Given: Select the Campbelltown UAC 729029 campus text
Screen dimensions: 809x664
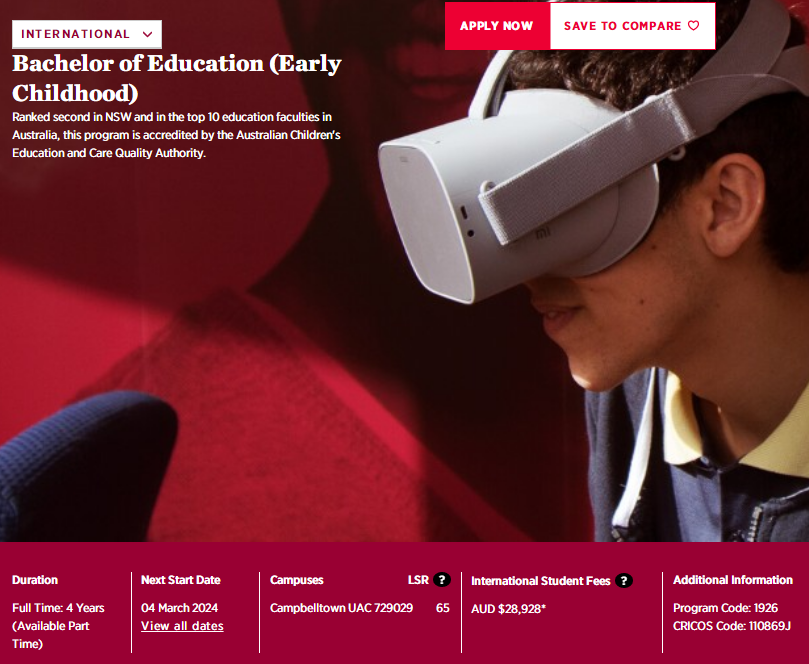Looking at the screenshot, I should (341, 608).
